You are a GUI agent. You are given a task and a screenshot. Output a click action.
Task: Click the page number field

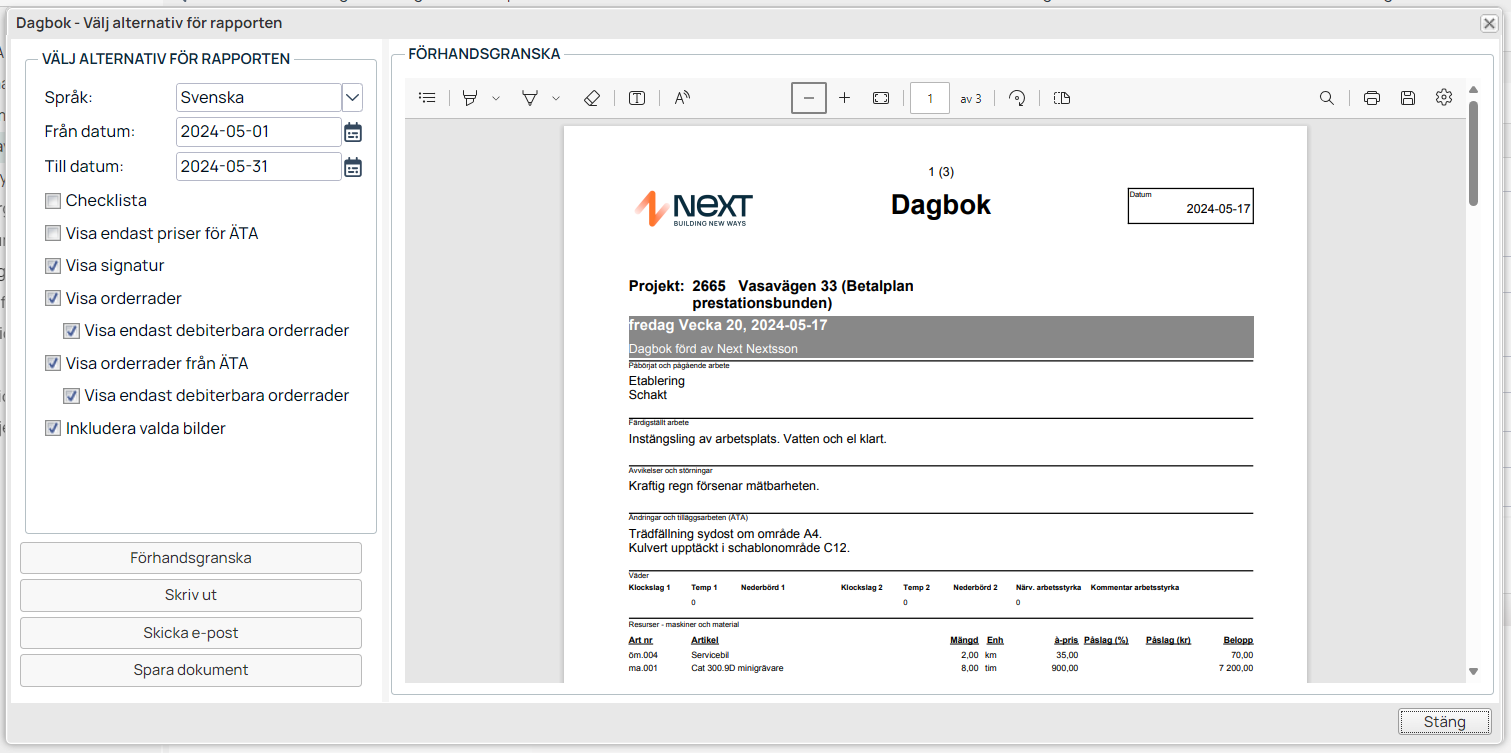pos(930,98)
